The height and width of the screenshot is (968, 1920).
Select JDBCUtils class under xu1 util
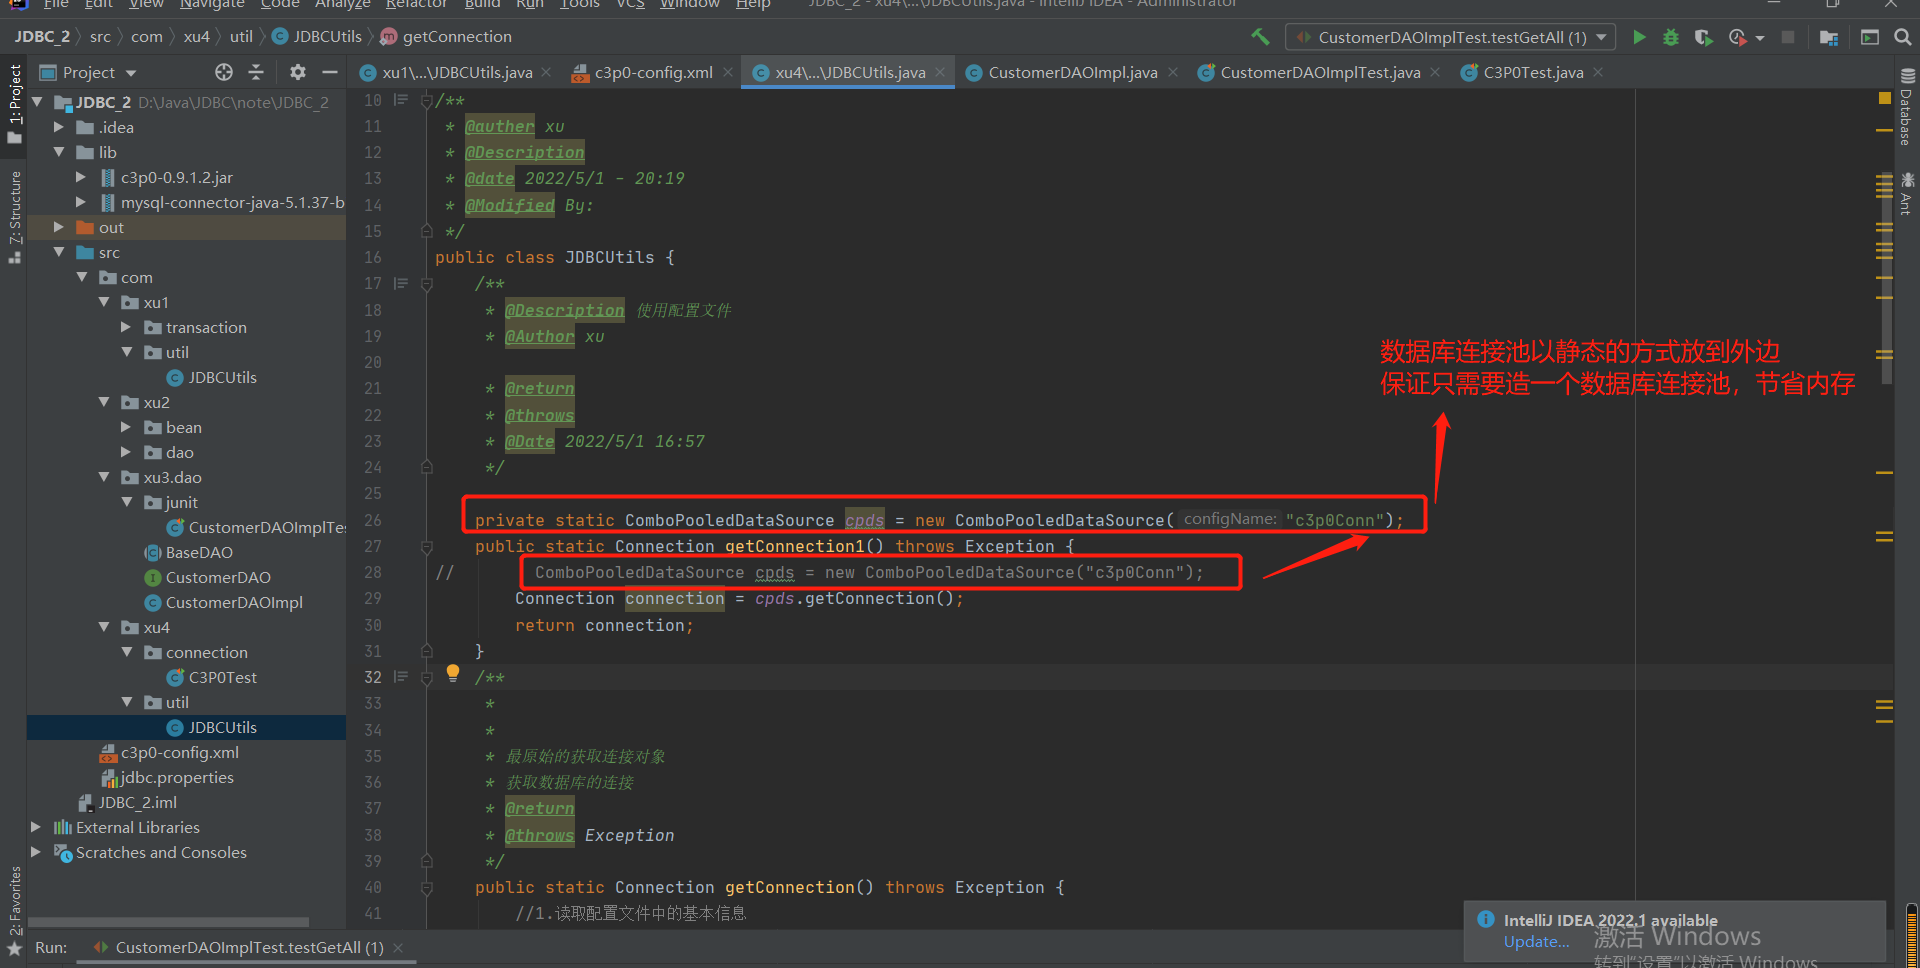(x=222, y=377)
